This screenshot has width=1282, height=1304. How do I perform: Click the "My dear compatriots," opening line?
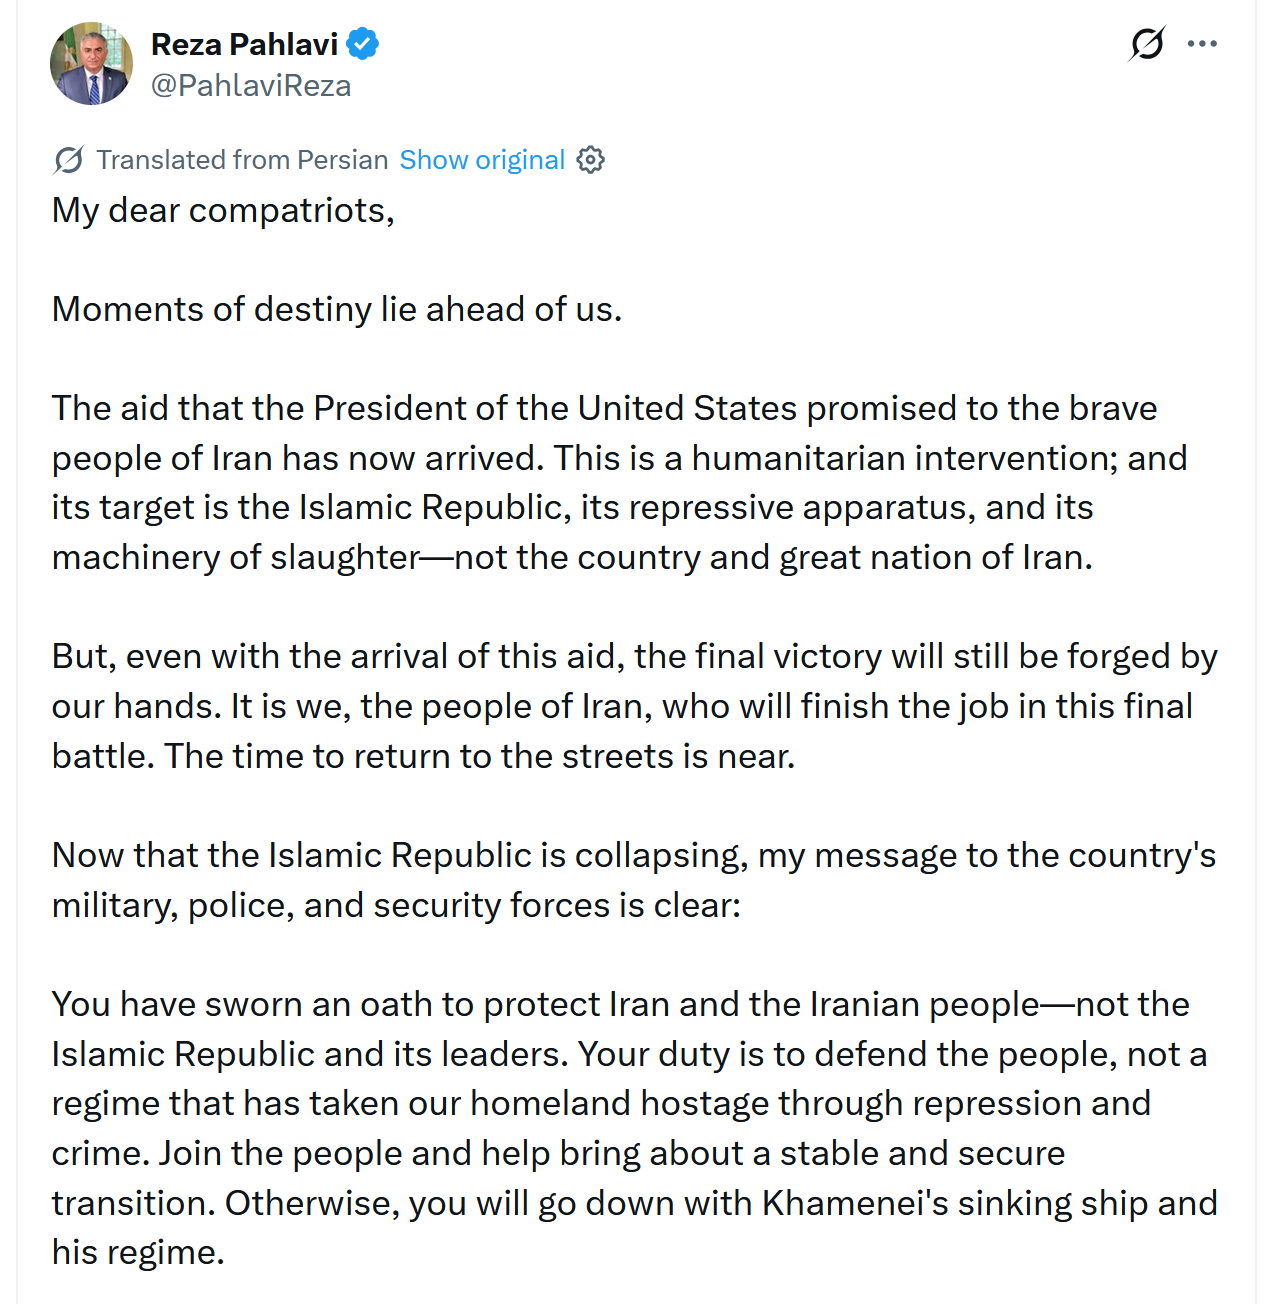tap(223, 211)
